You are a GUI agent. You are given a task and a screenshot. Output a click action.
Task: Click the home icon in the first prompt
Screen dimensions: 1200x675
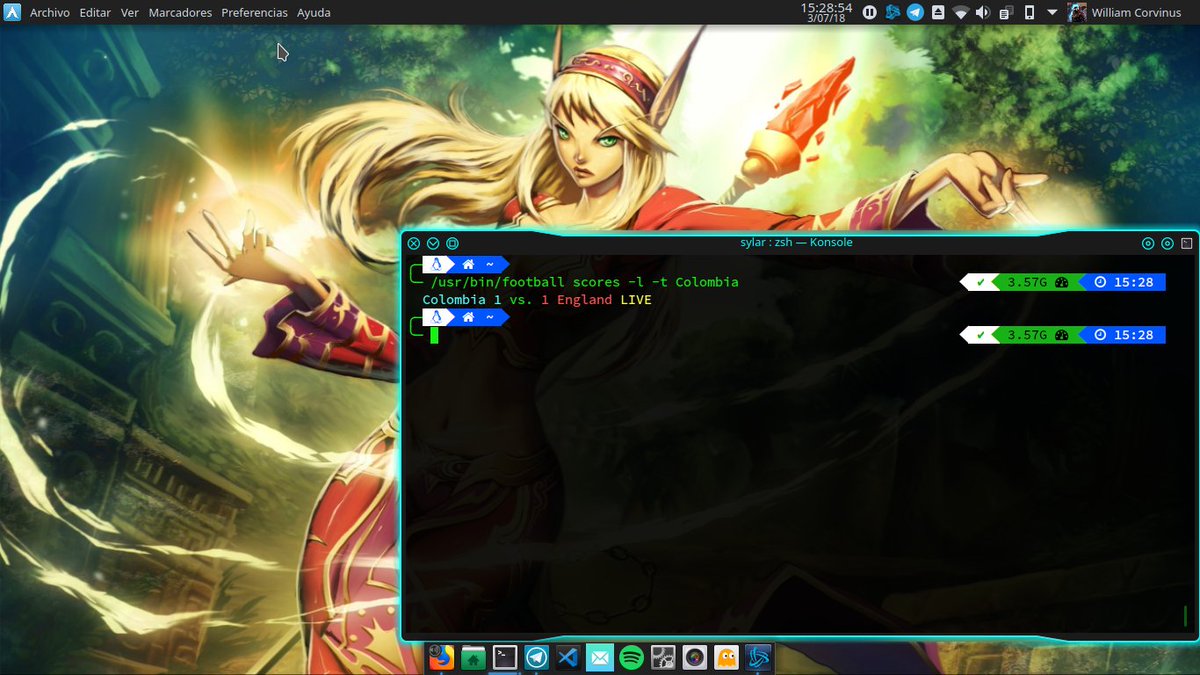467,264
